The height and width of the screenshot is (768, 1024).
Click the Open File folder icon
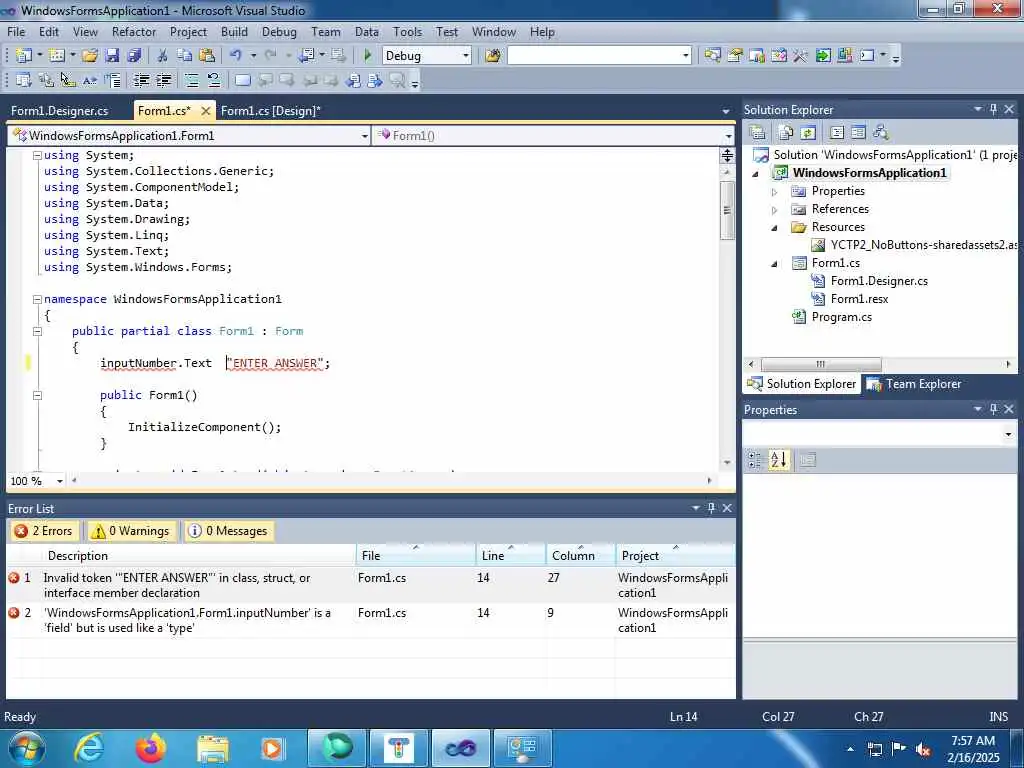tap(89, 56)
